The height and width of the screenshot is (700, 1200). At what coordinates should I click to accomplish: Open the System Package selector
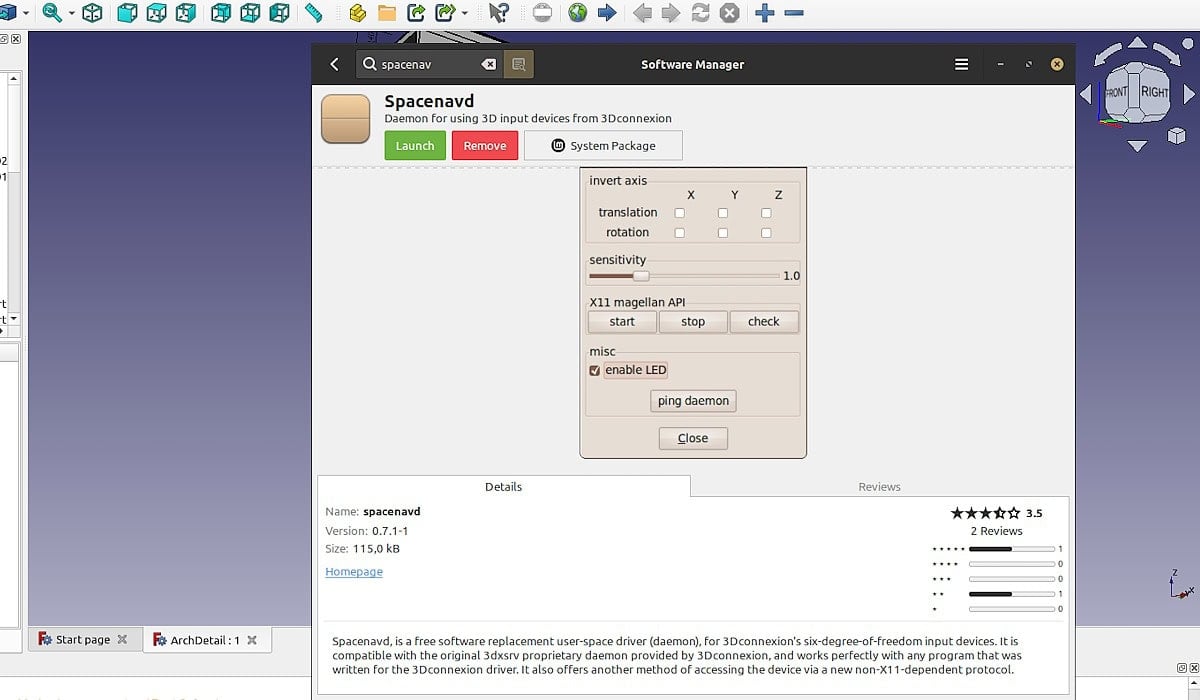click(603, 146)
